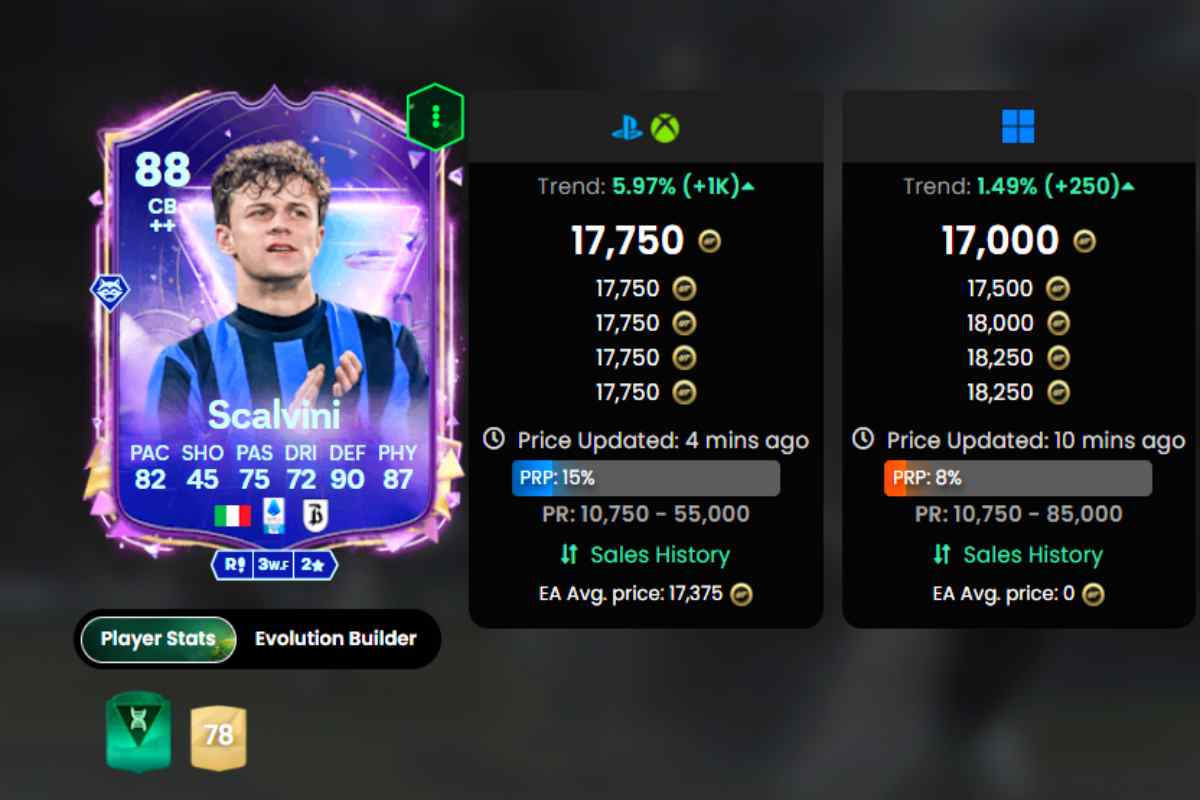Switch to the Player Stats tab
The height and width of the screenshot is (800, 1200).
158,639
